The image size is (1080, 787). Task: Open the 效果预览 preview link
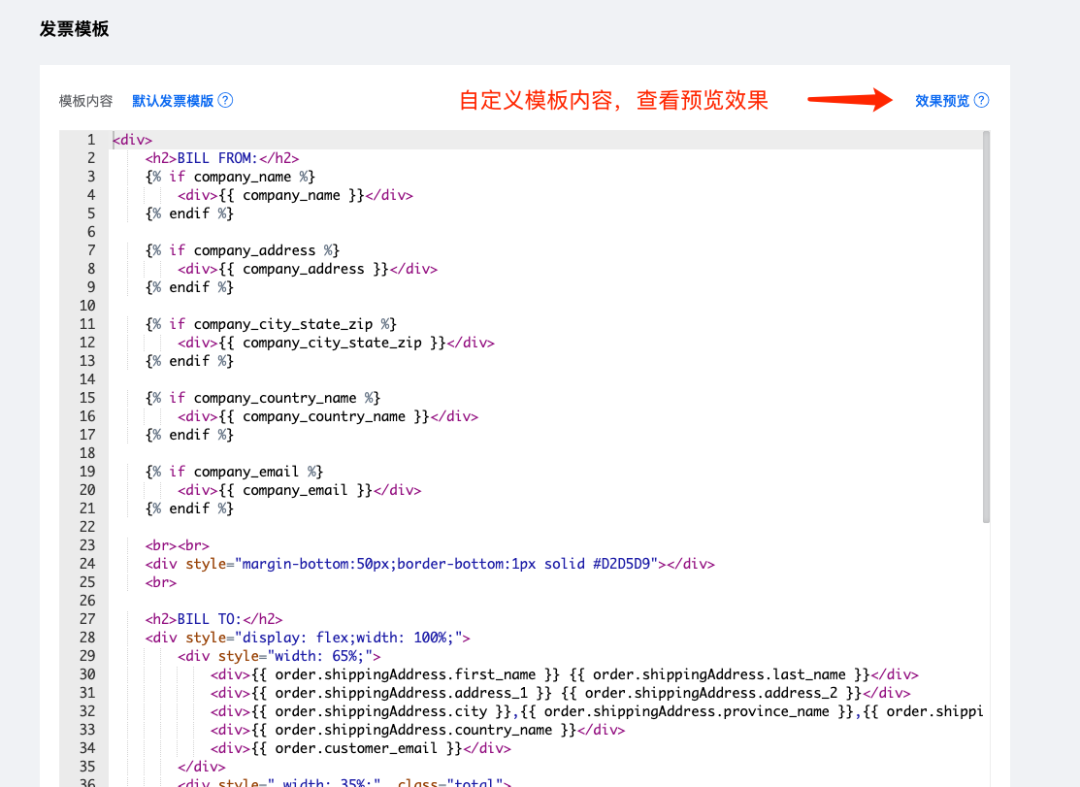click(x=942, y=101)
